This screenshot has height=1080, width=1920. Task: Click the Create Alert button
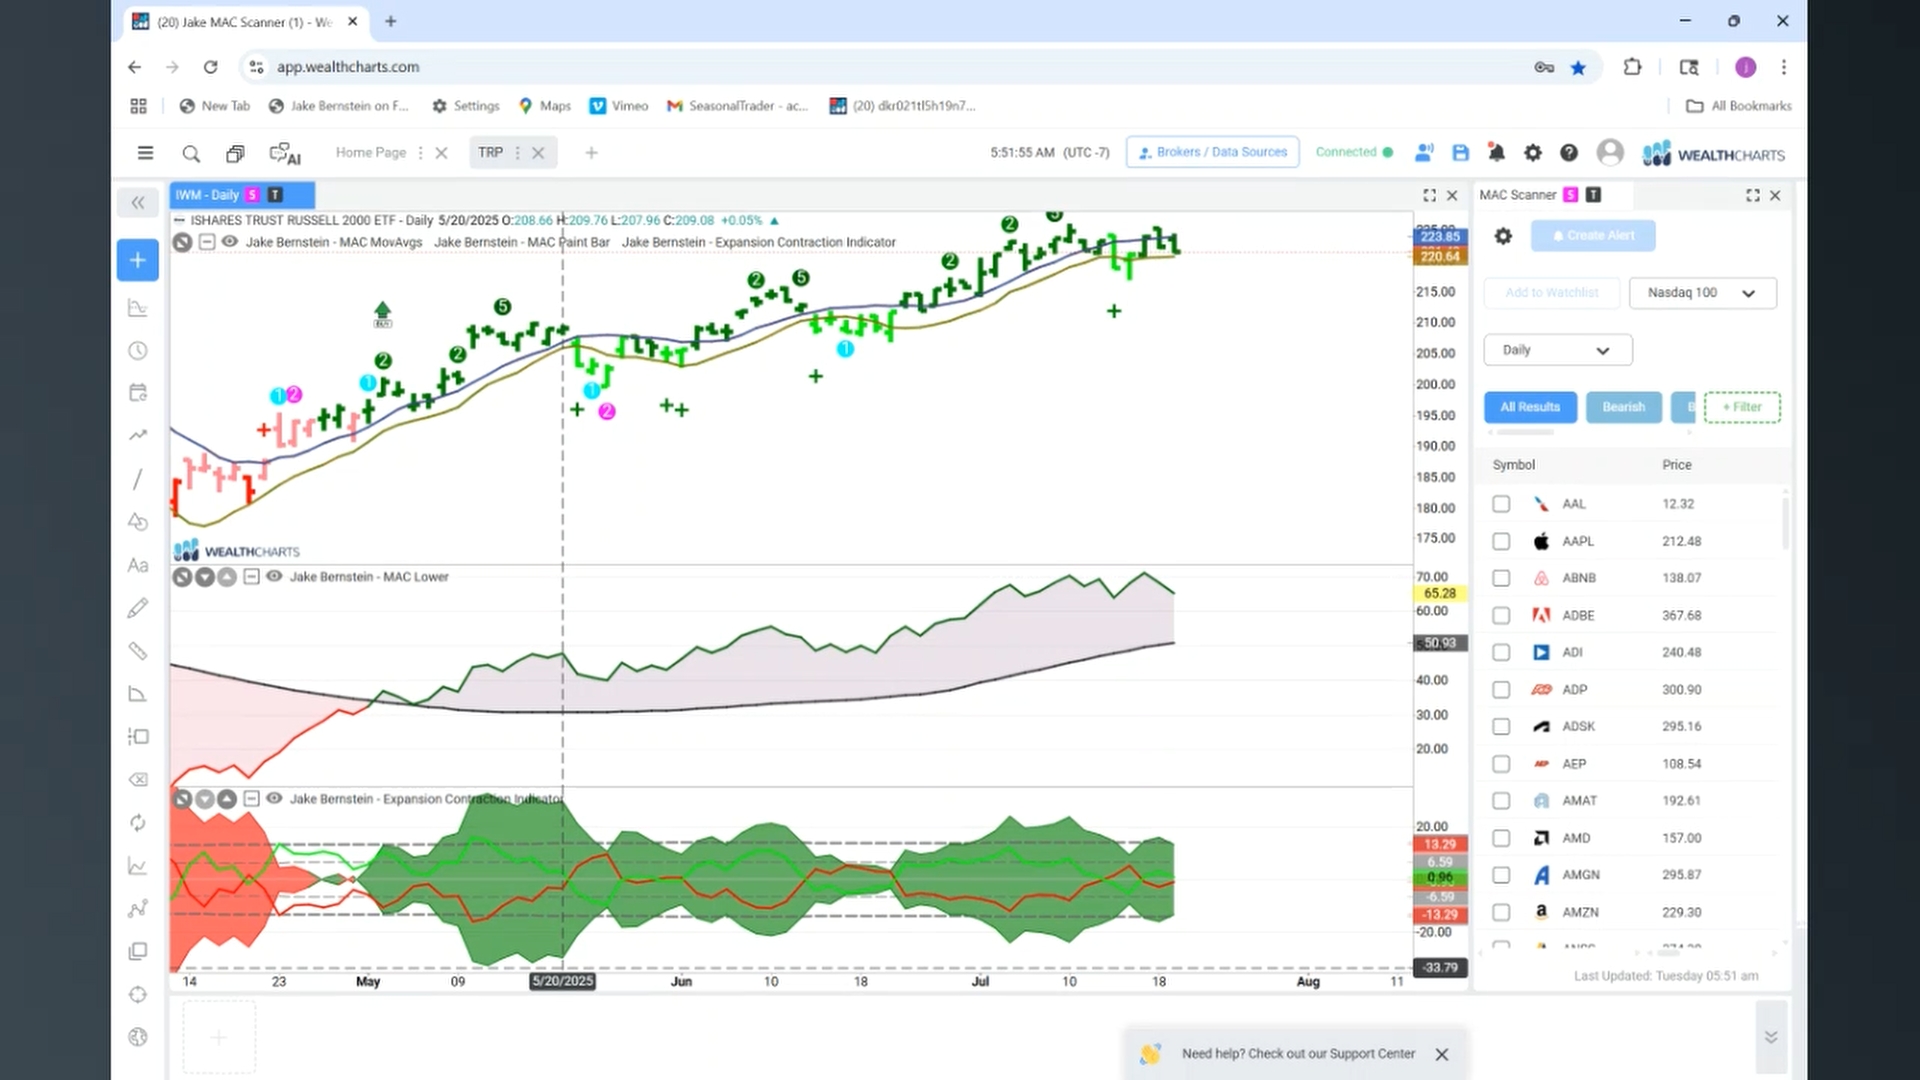1593,236
